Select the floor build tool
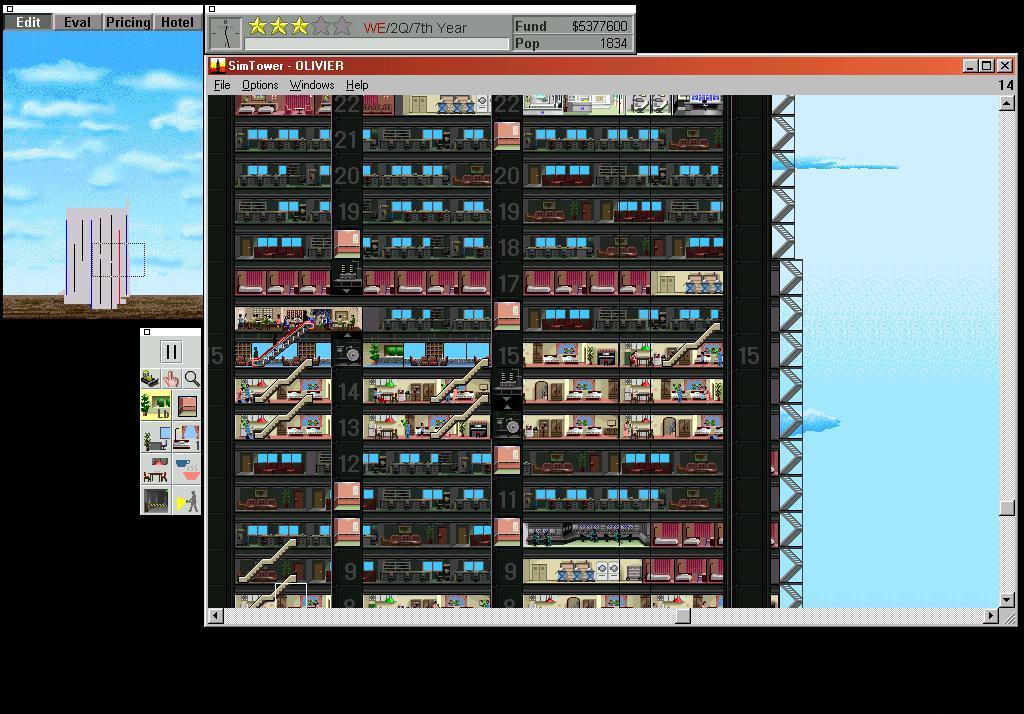Screen dimensions: 1024x714 pyautogui.click(x=187, y=405)
